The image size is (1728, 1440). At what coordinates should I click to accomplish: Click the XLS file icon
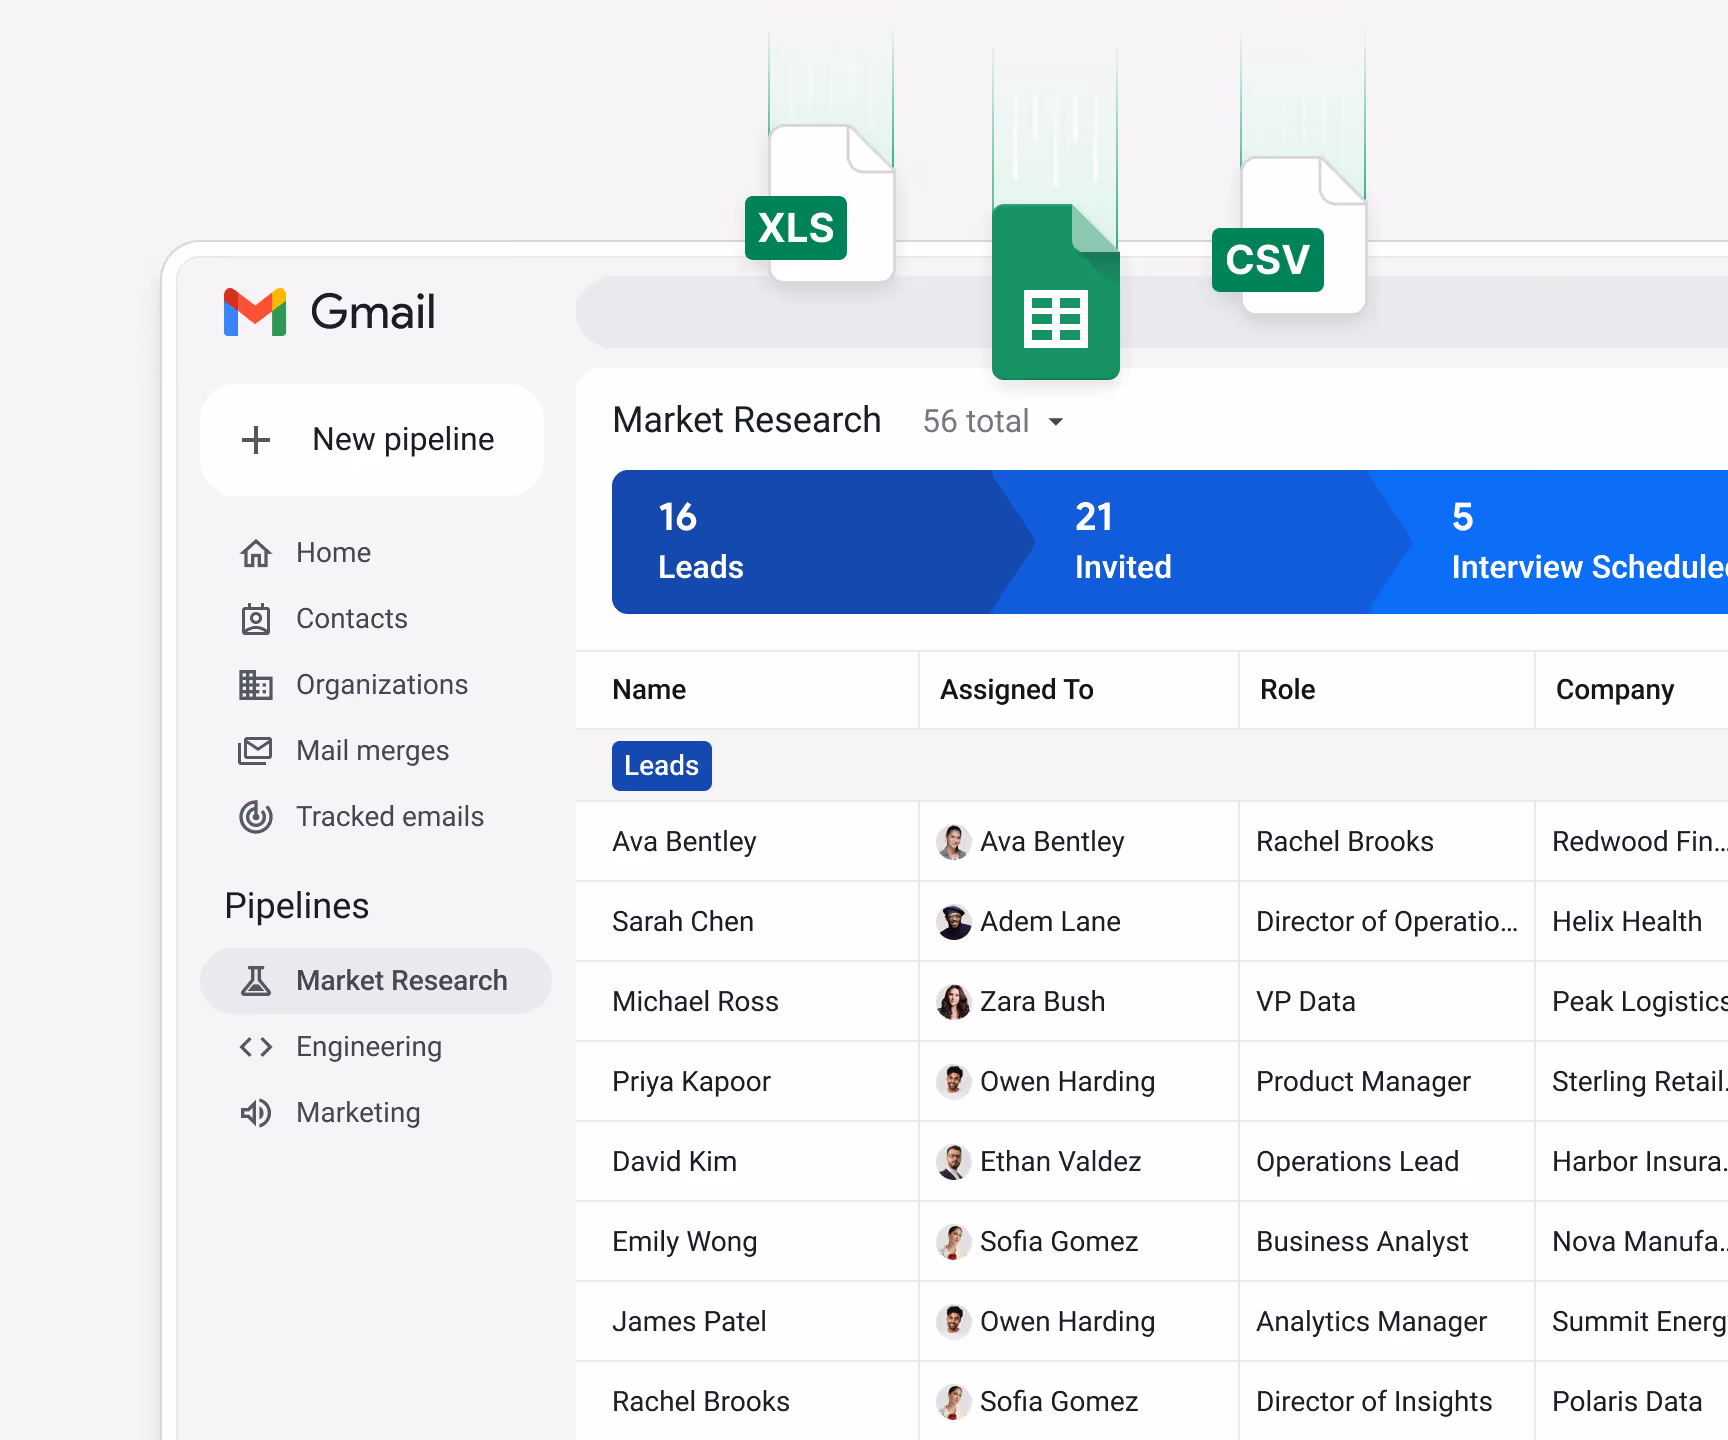820,204
